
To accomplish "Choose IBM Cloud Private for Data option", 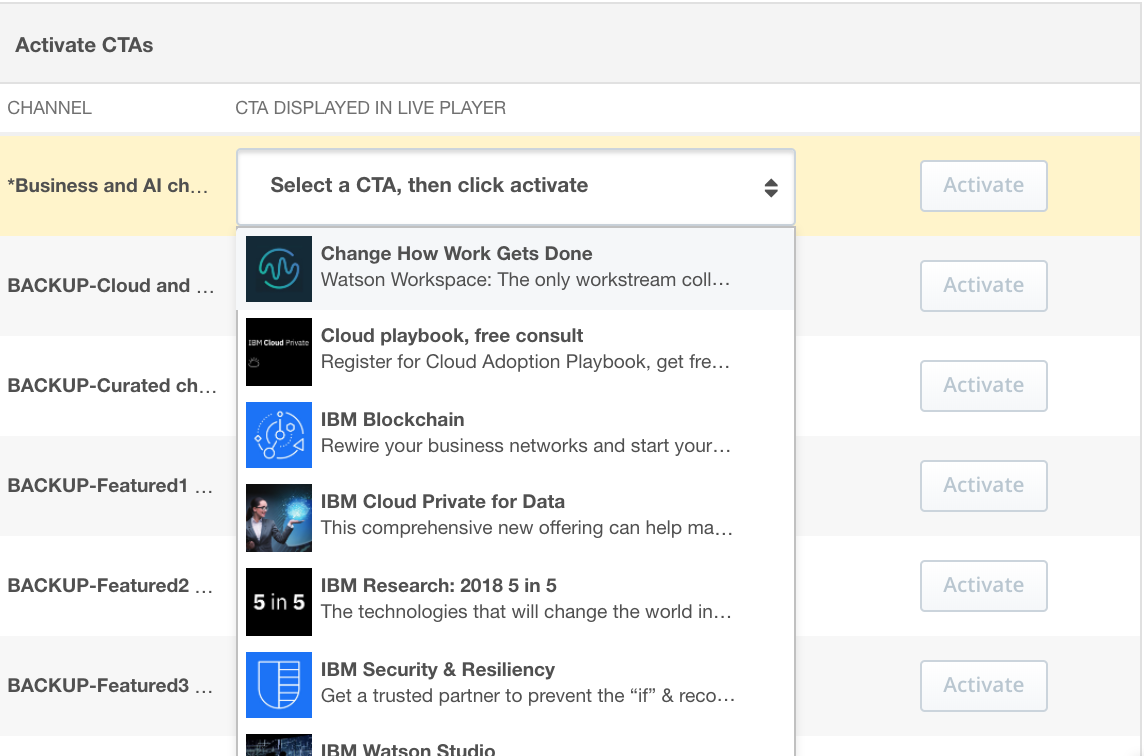I will click(x=515, y=518).
